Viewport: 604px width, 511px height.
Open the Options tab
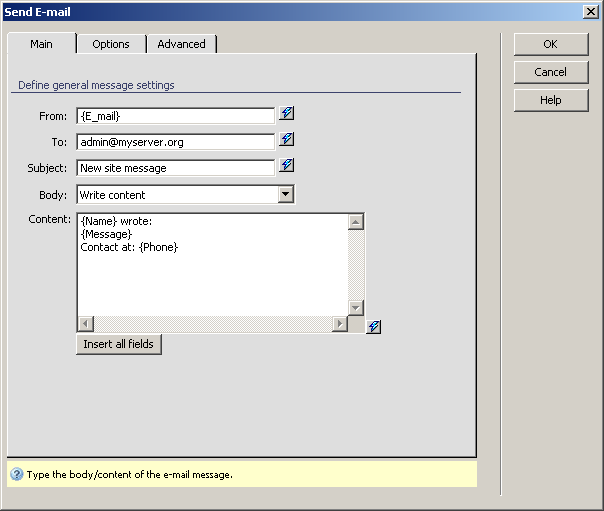coord(111,44)
